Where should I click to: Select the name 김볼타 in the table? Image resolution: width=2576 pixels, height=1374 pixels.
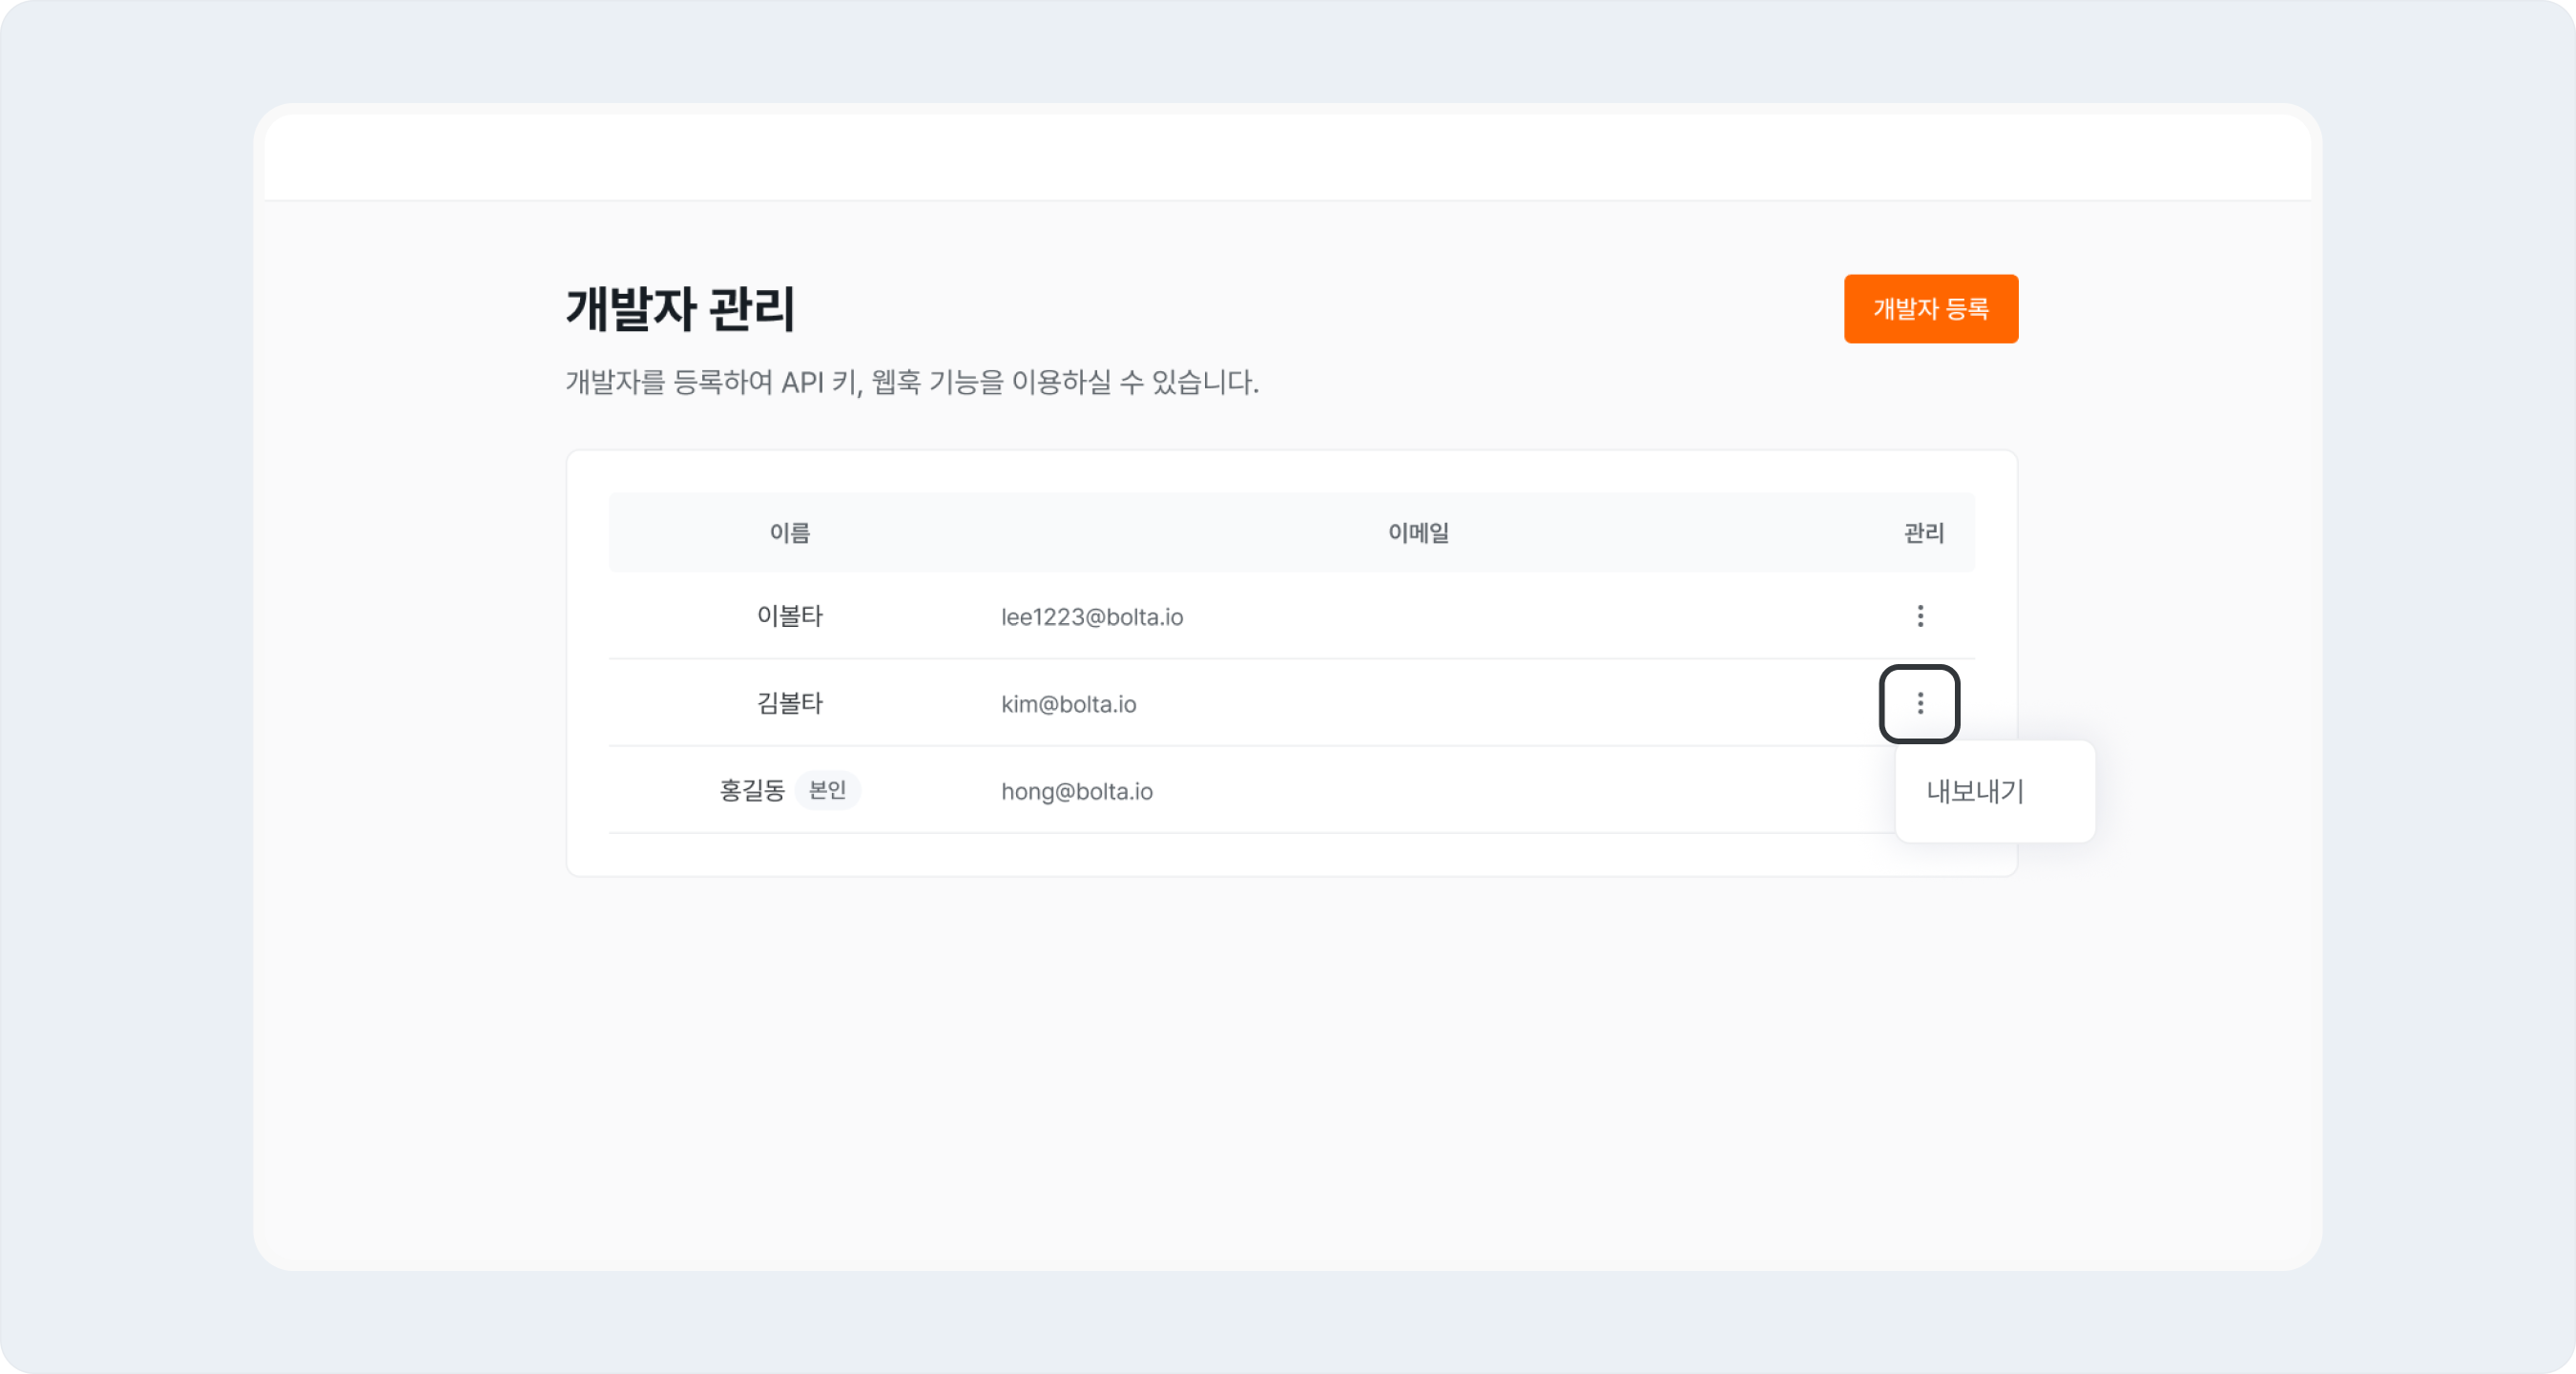(x=789, y=704)
